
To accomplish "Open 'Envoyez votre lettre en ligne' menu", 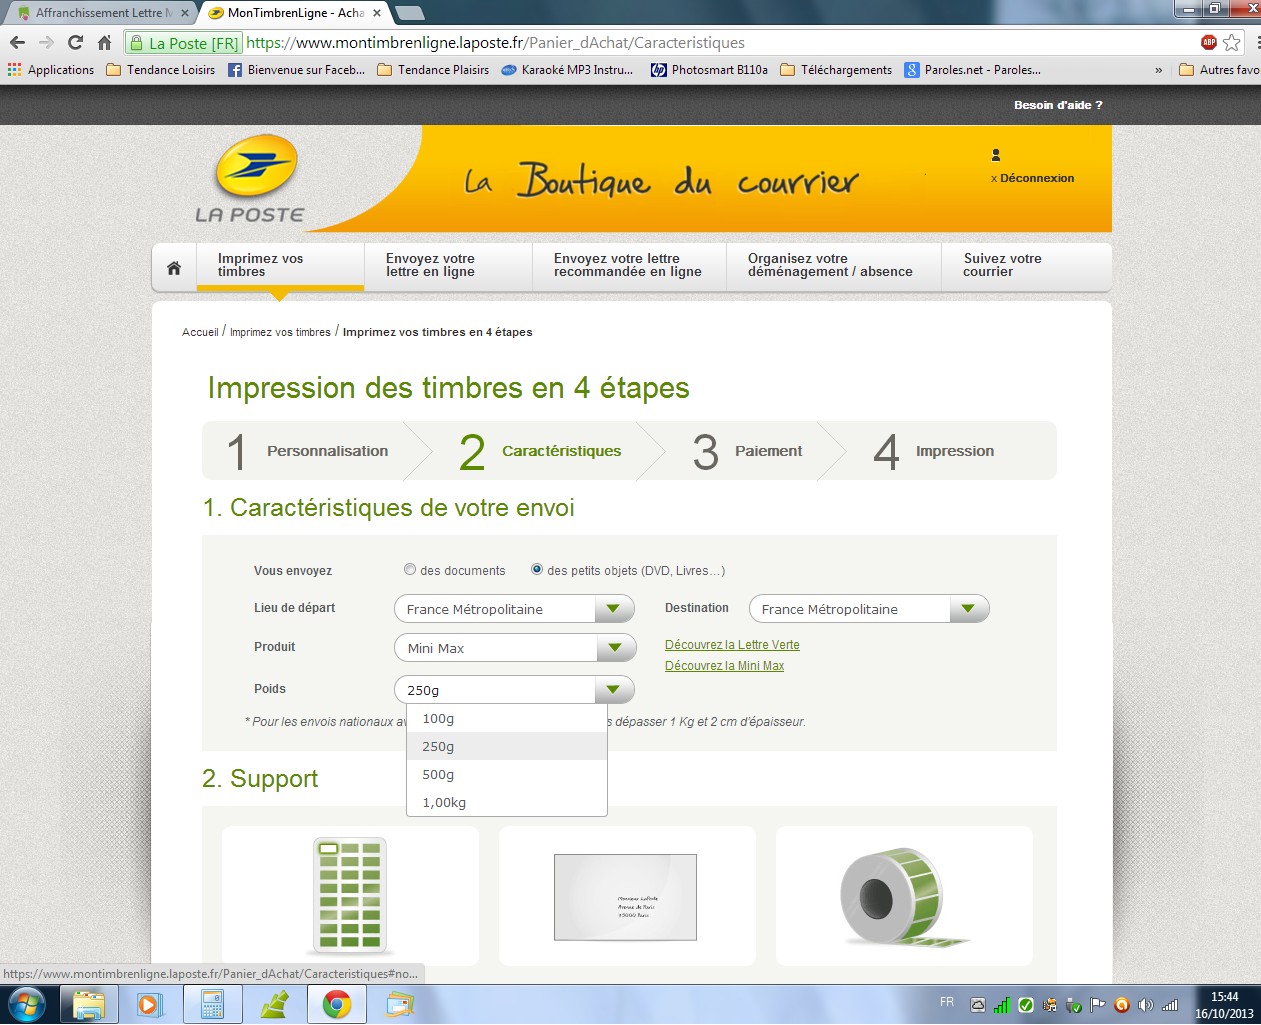I will 448,265.
